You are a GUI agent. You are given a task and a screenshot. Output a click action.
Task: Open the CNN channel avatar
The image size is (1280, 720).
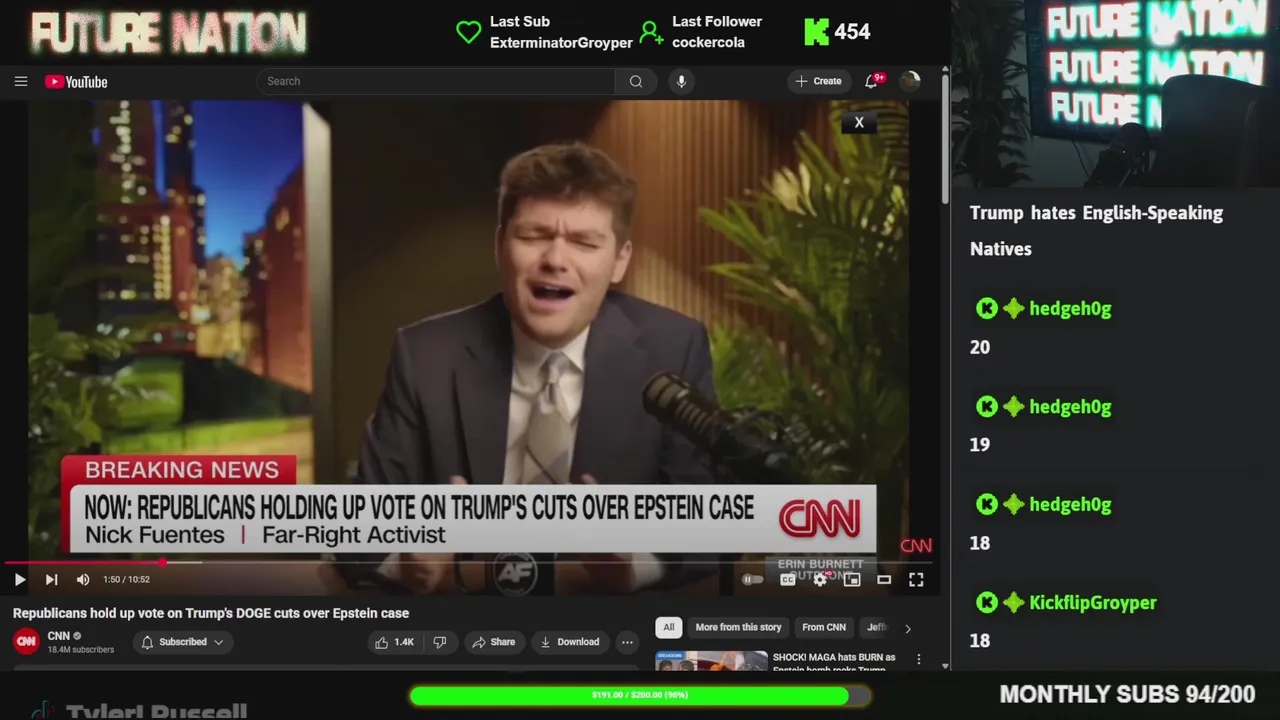(x=26, y=641)
